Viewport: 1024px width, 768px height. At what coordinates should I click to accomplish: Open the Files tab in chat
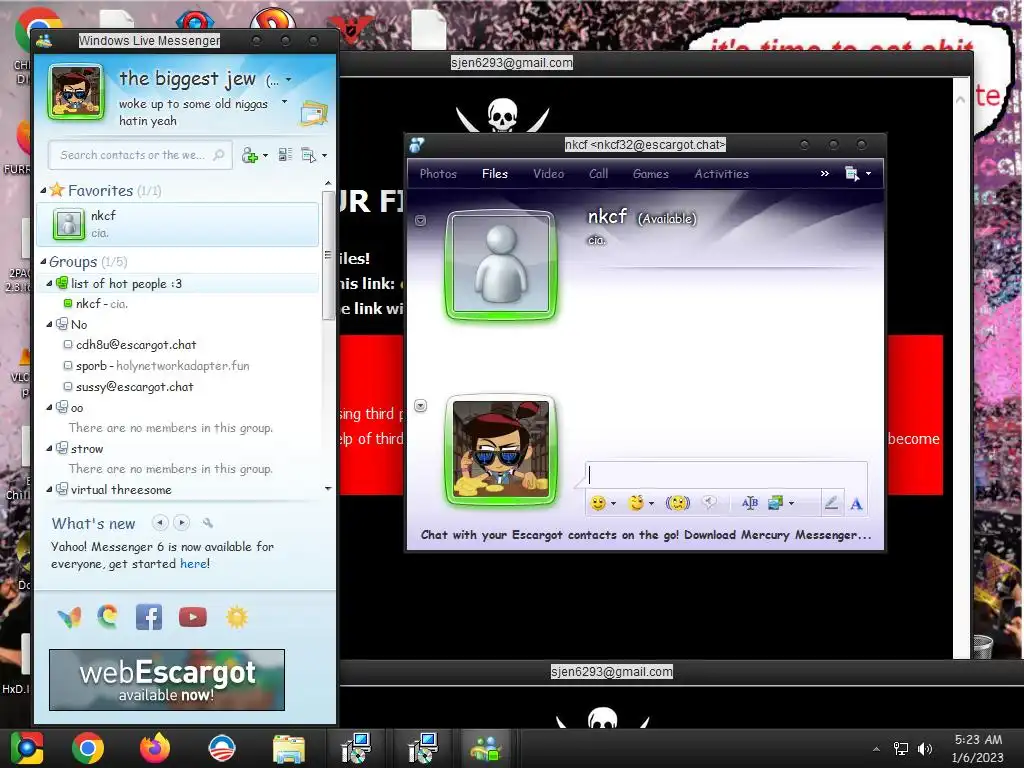[494, 174]
